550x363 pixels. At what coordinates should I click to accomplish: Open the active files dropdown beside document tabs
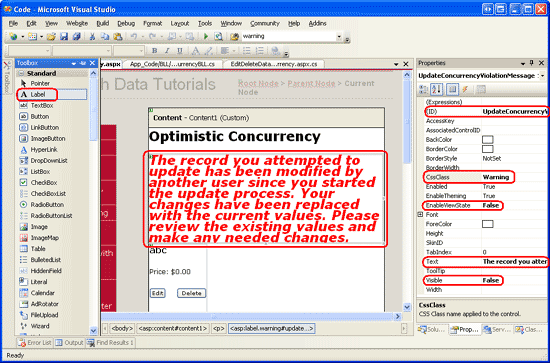[396, 64]
